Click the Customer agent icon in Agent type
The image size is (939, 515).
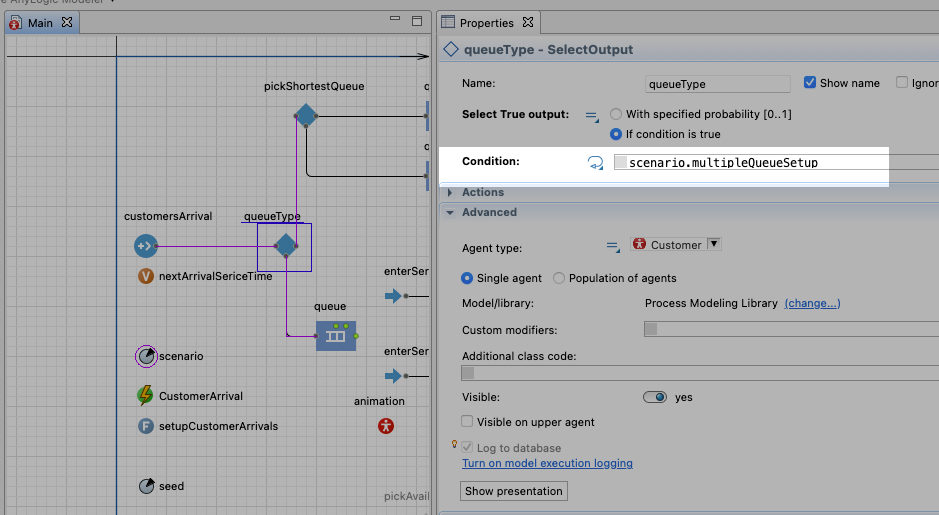(x=639, y=244)
